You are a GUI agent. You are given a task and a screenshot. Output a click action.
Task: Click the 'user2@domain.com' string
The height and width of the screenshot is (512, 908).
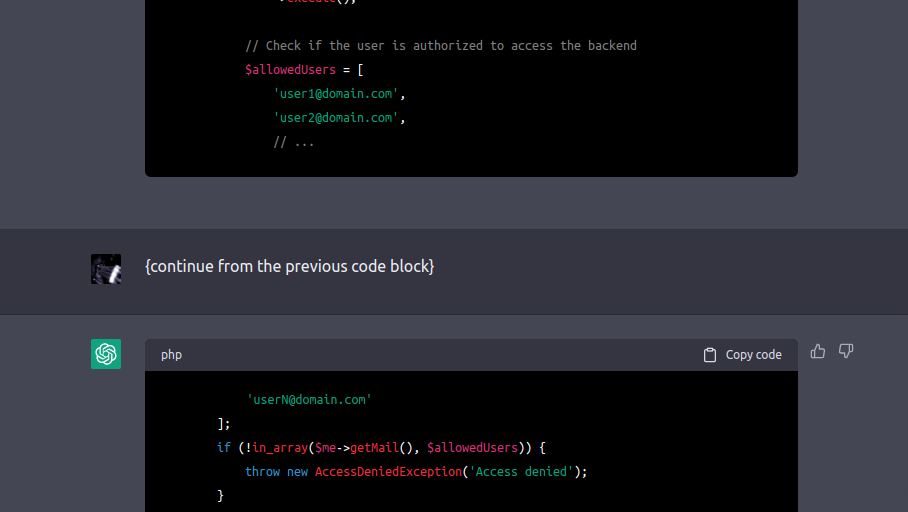click(x=336, y=118)
